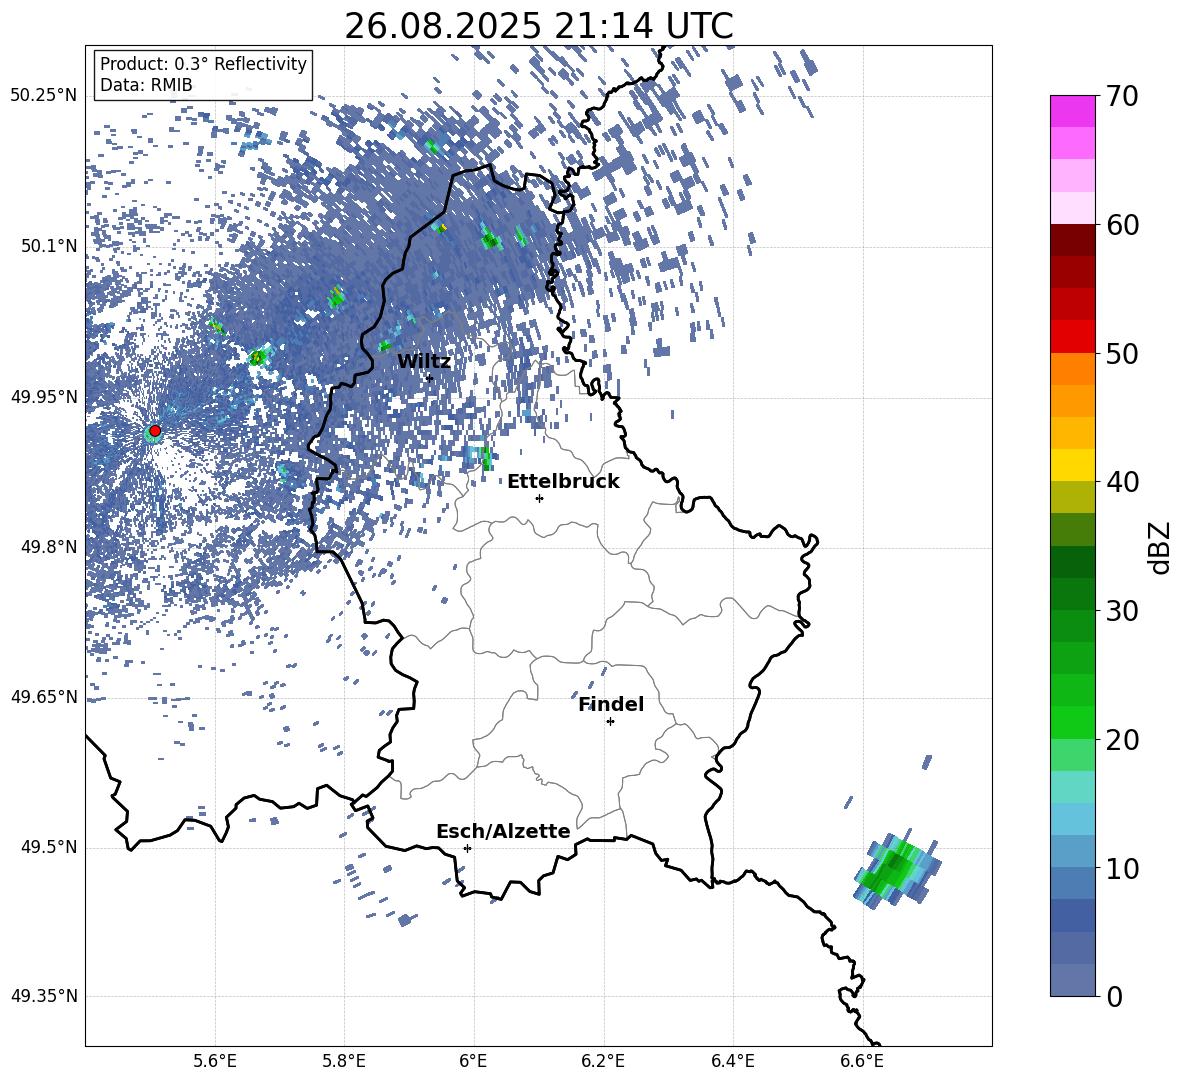Click the 6°E longitude label
Image resolution: width=1184 pixels, height=1081 pixels.
pyautogui.click(x=473, y=1061)
